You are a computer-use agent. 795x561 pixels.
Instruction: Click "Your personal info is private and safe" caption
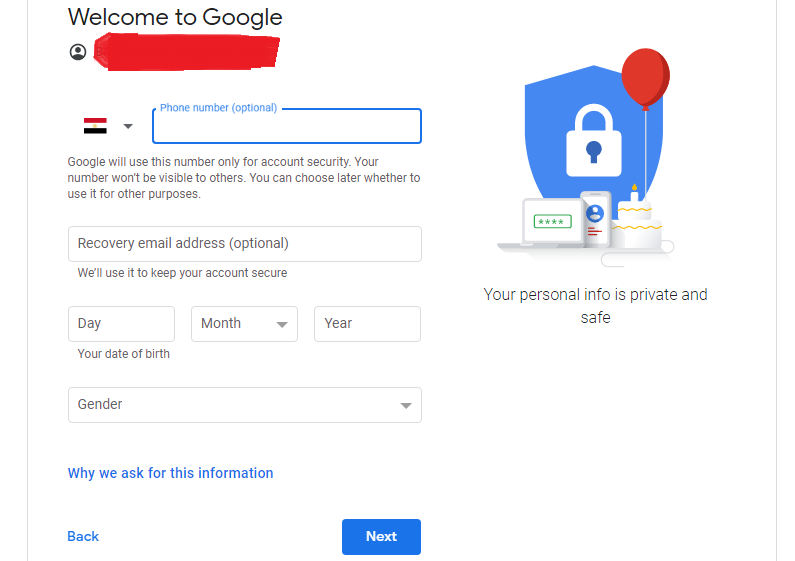595,306
